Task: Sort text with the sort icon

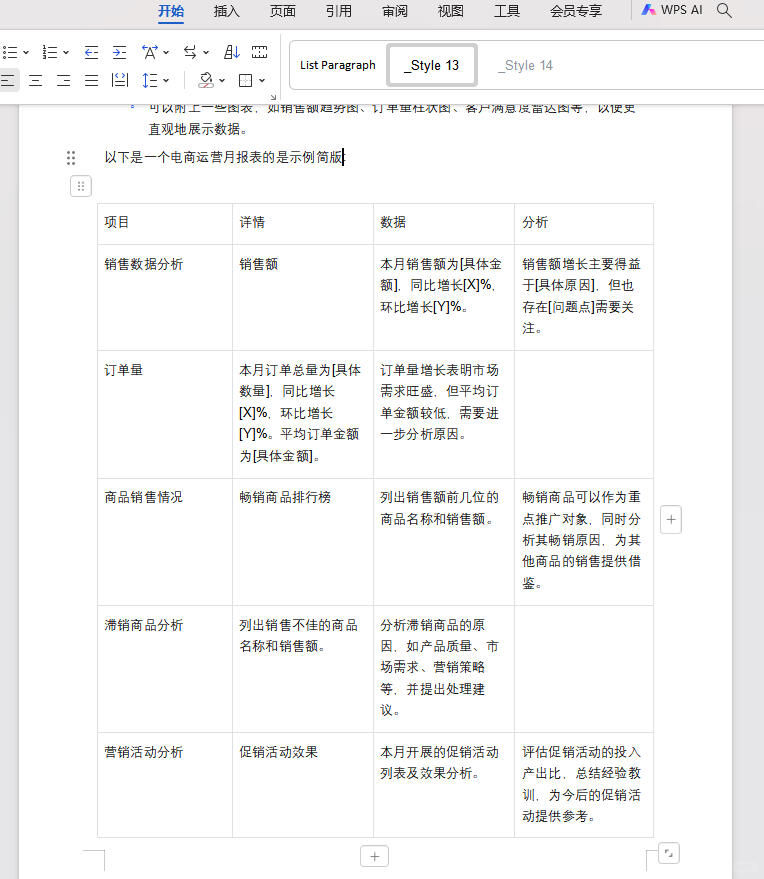Action: click(x=231, y=53)
